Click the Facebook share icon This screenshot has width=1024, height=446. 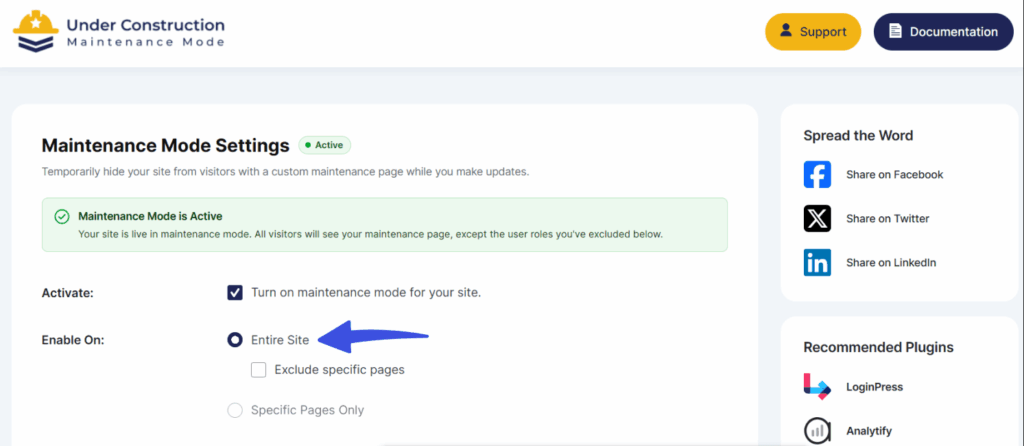pyautogui.click(x=817, y=174)
